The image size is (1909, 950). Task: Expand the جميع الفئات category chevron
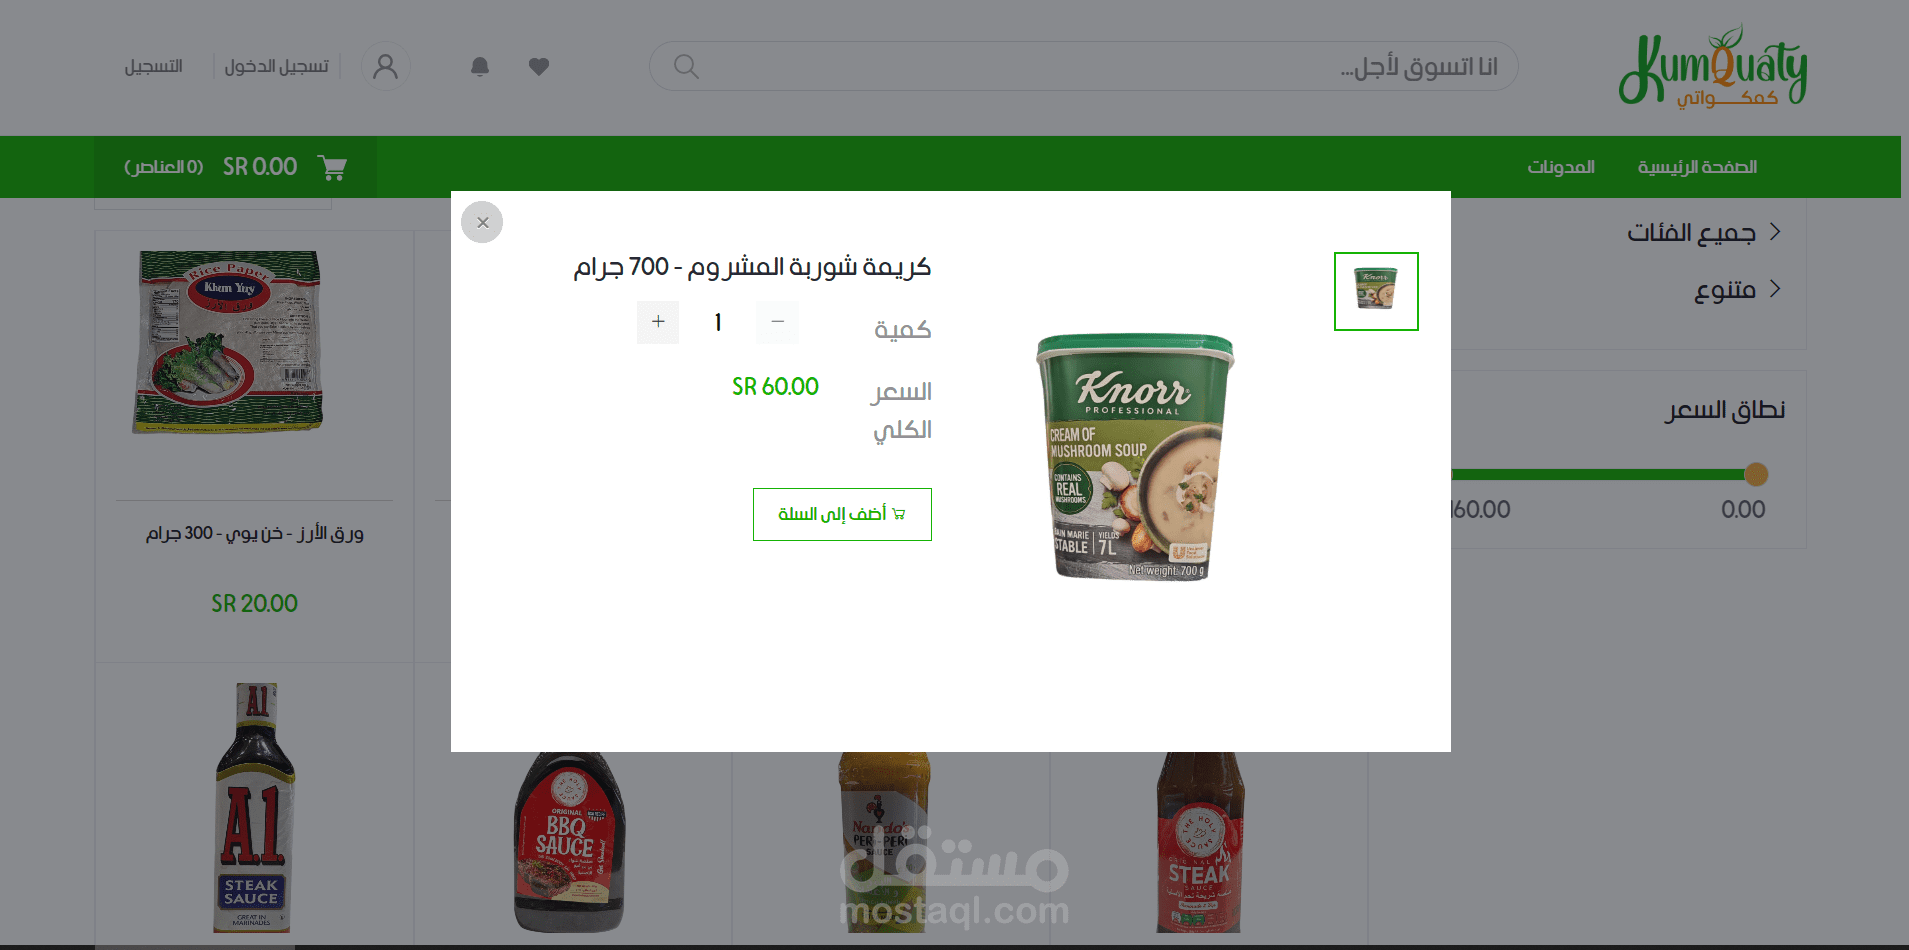coord(1775,231)
